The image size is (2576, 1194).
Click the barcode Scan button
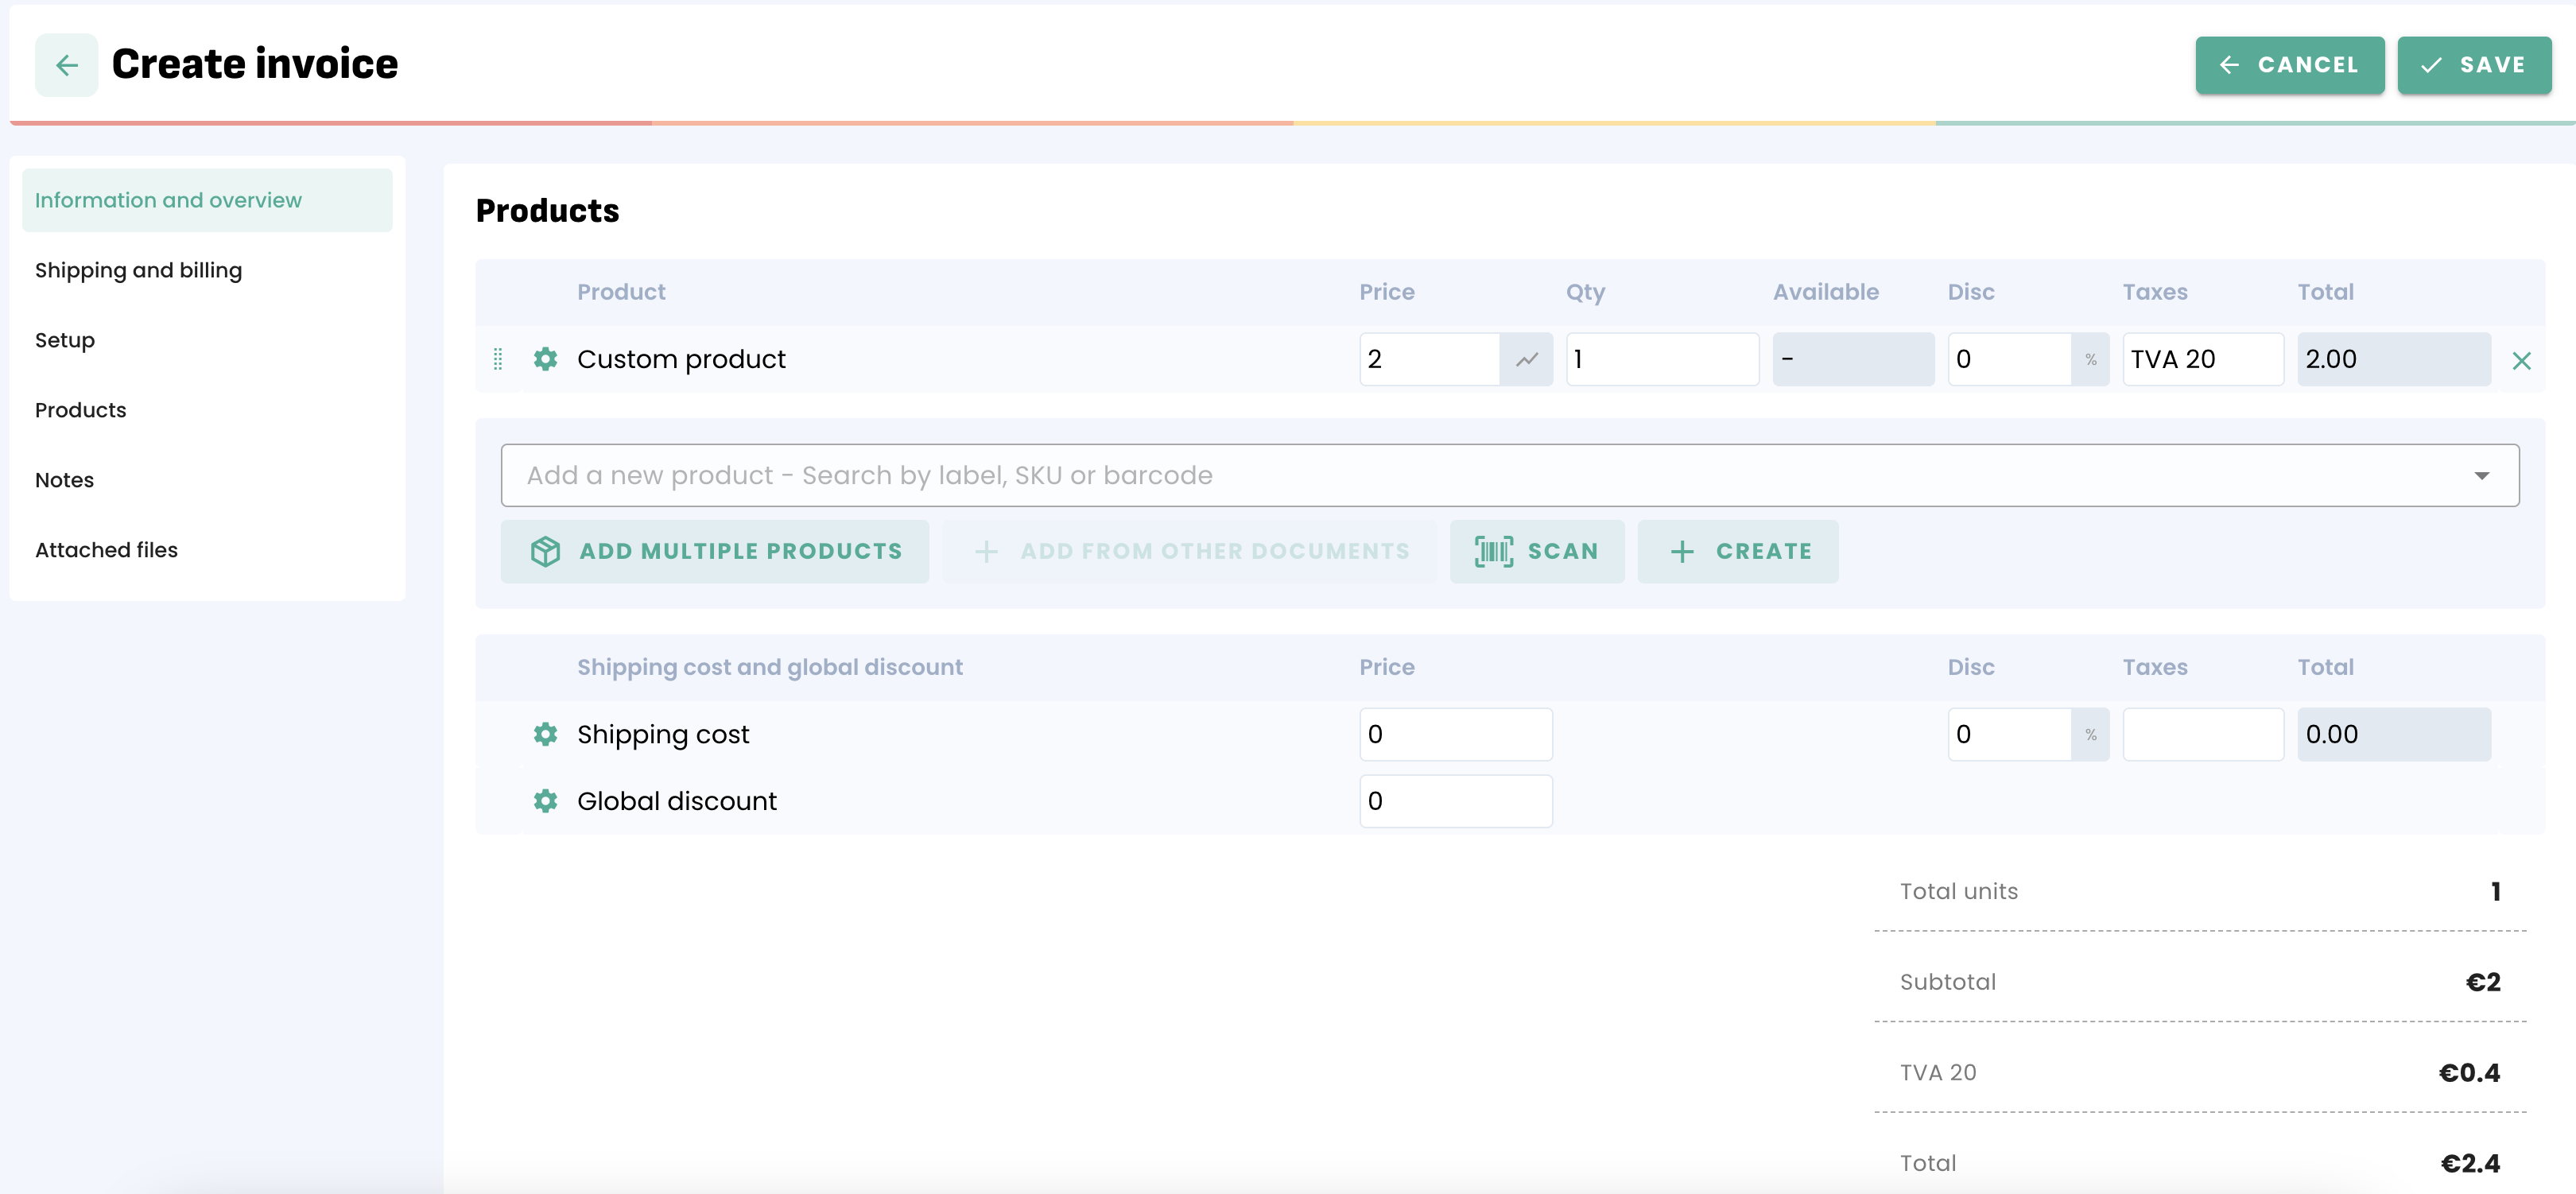[x=1536, y=551]
